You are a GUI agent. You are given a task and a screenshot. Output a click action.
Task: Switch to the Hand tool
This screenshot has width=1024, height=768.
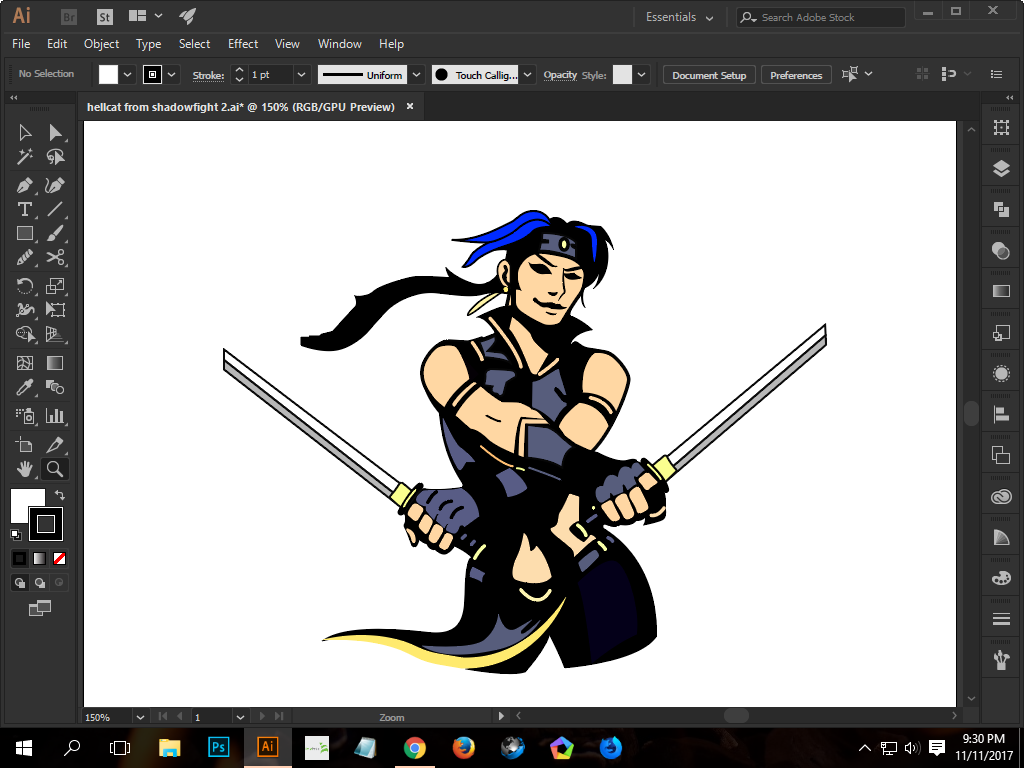pyautogui.click(x=25, y=468)
